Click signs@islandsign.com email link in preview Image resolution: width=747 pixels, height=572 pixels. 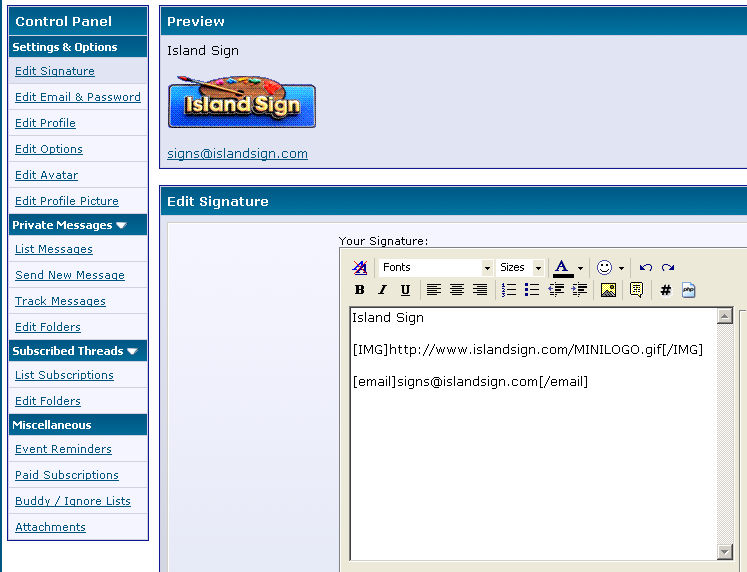237,154
